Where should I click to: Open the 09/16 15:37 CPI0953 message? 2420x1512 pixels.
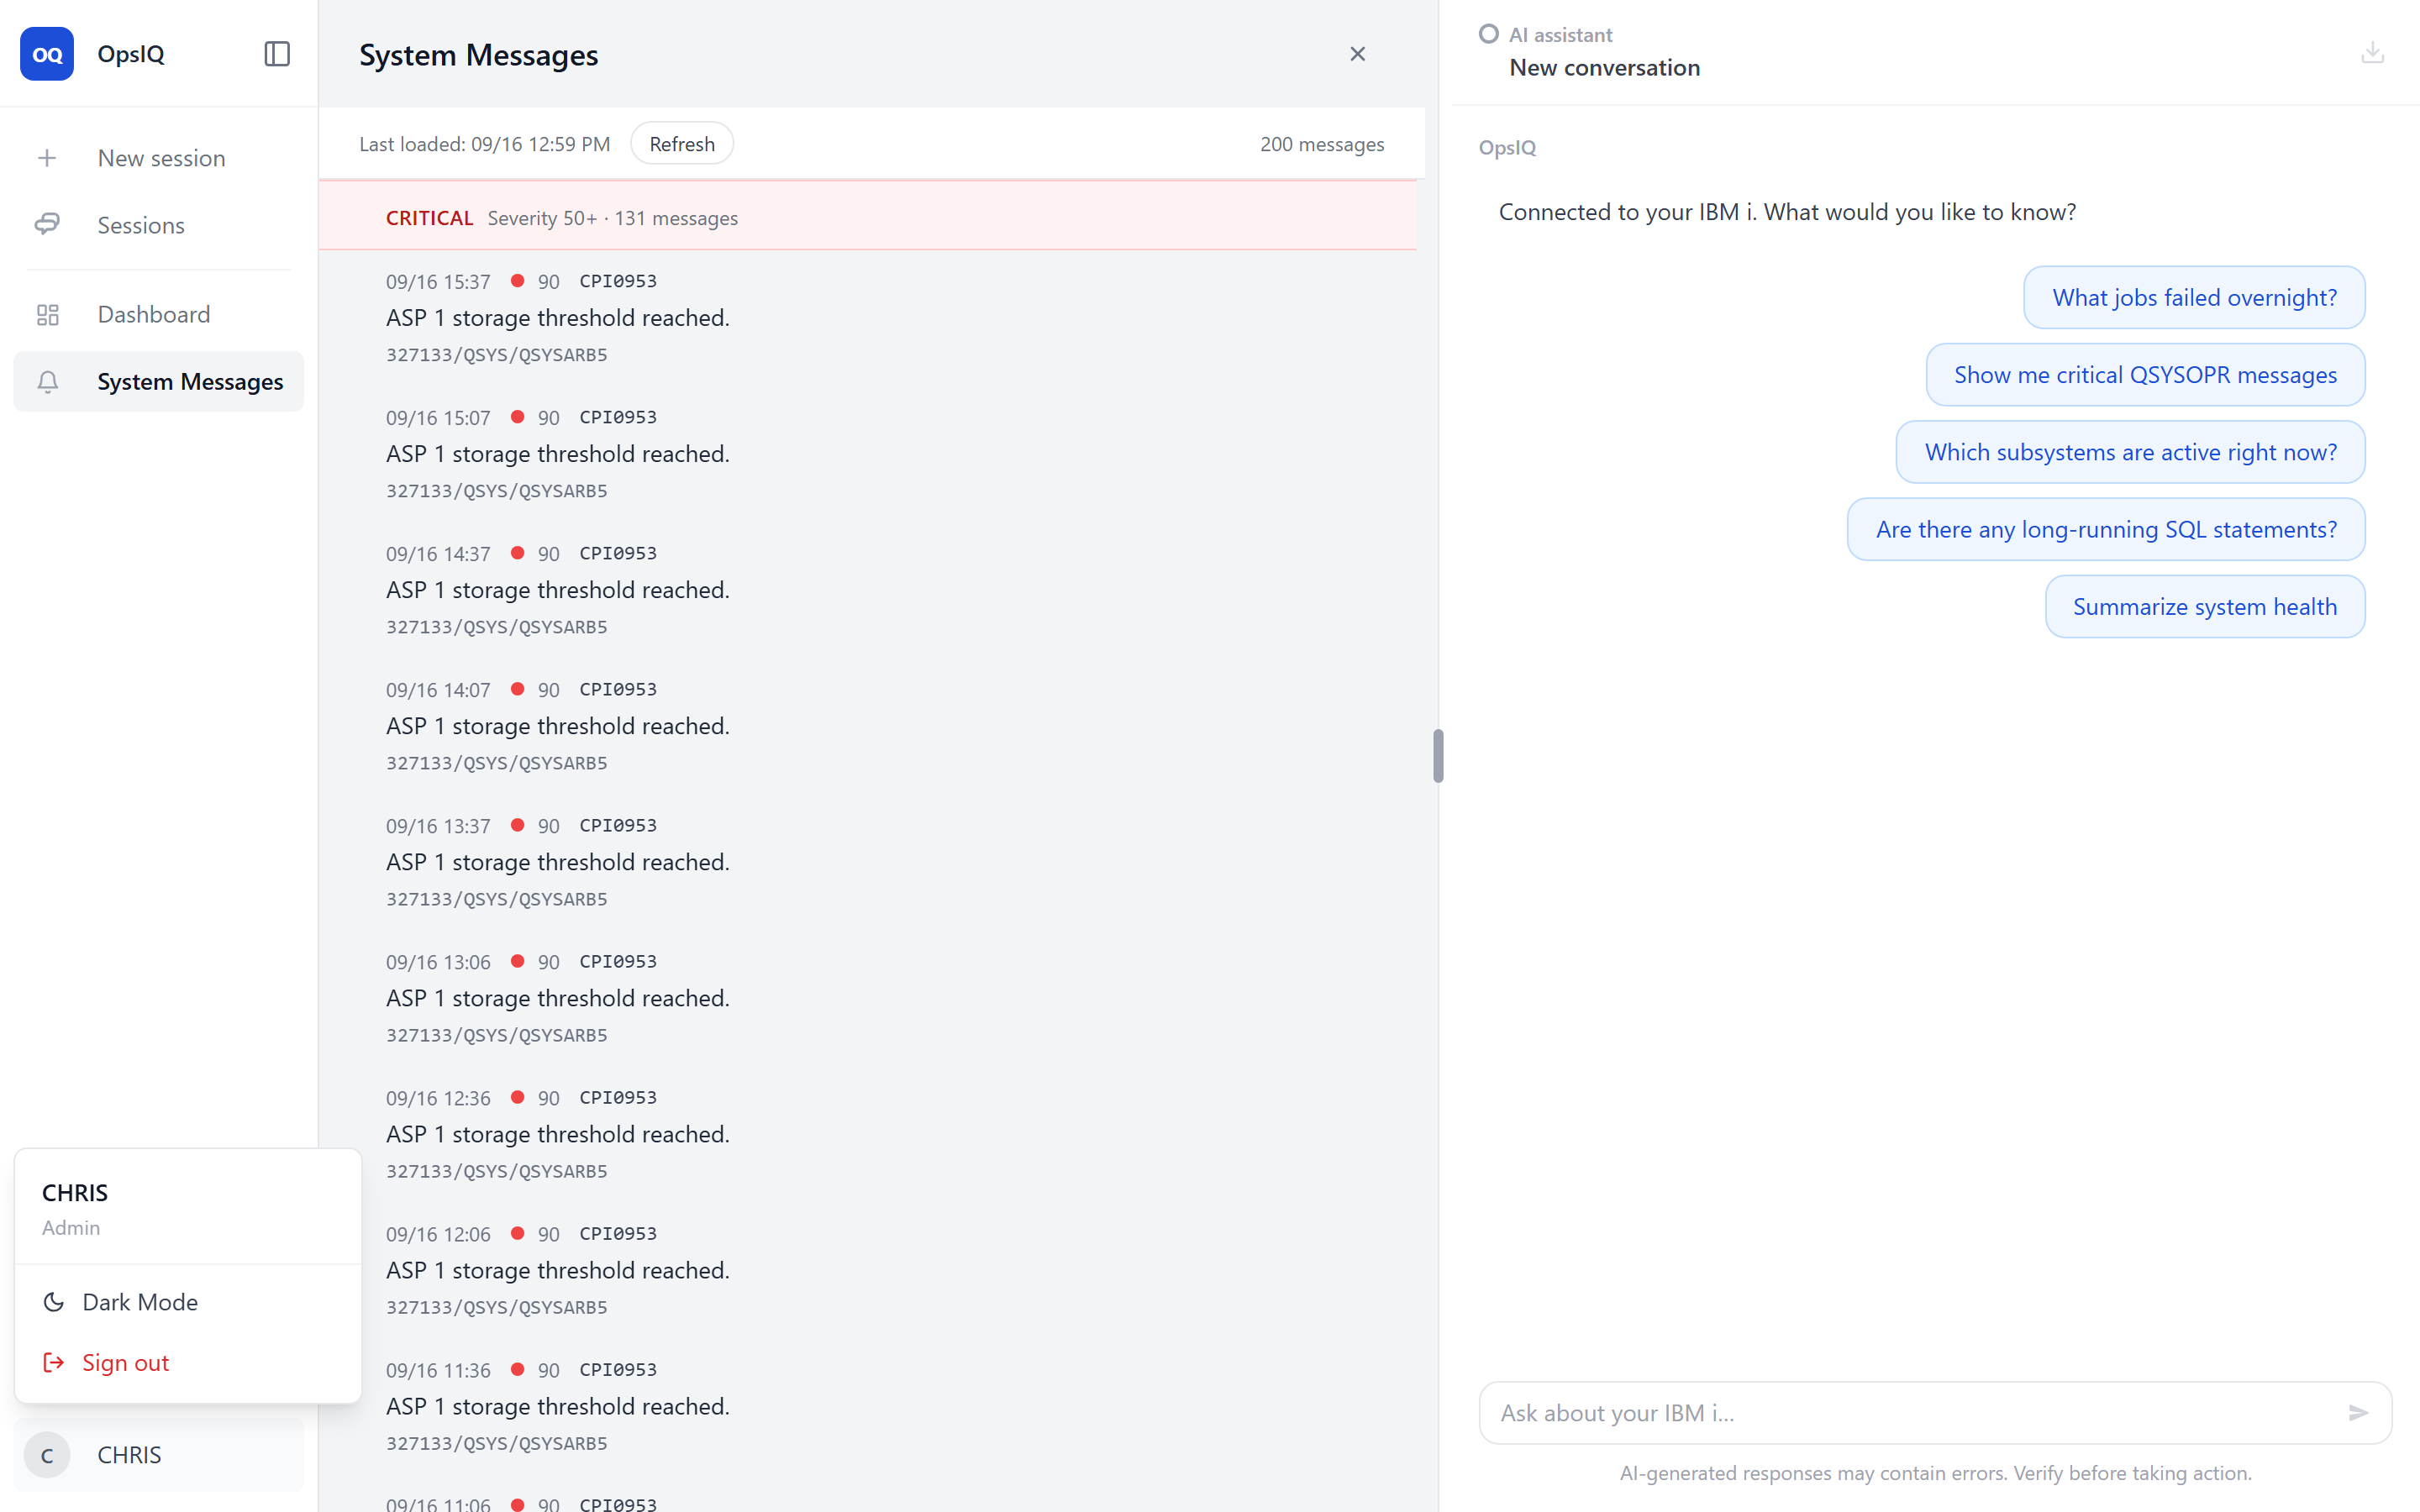[x=868, y=318]
